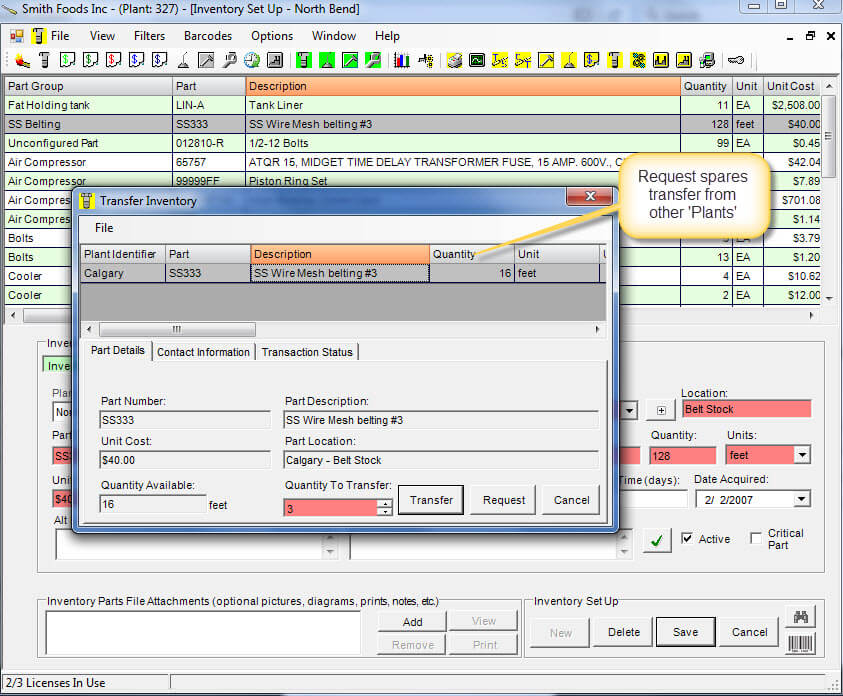Select the Part Details tab
Screen dimensions: 843x696
point(117,350)
